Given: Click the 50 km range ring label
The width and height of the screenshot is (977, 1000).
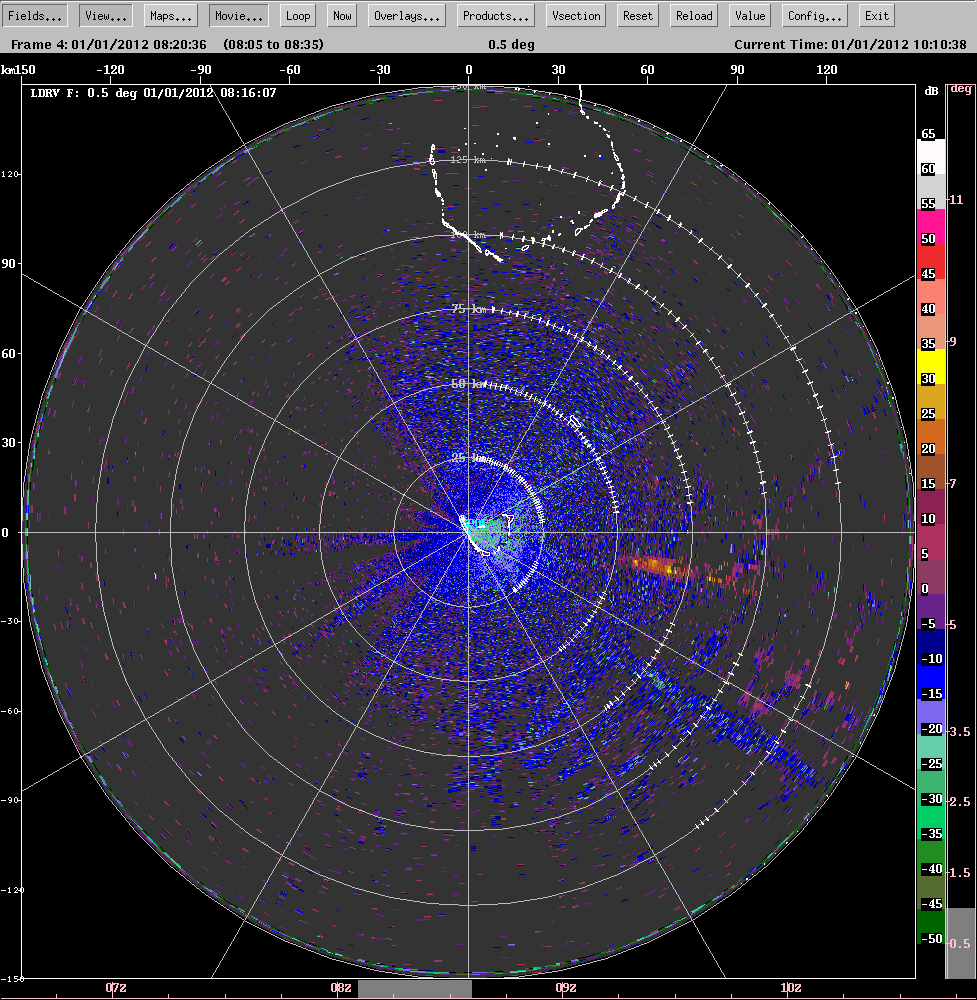Looking at the screenshot, I should [x=469, y=384].
